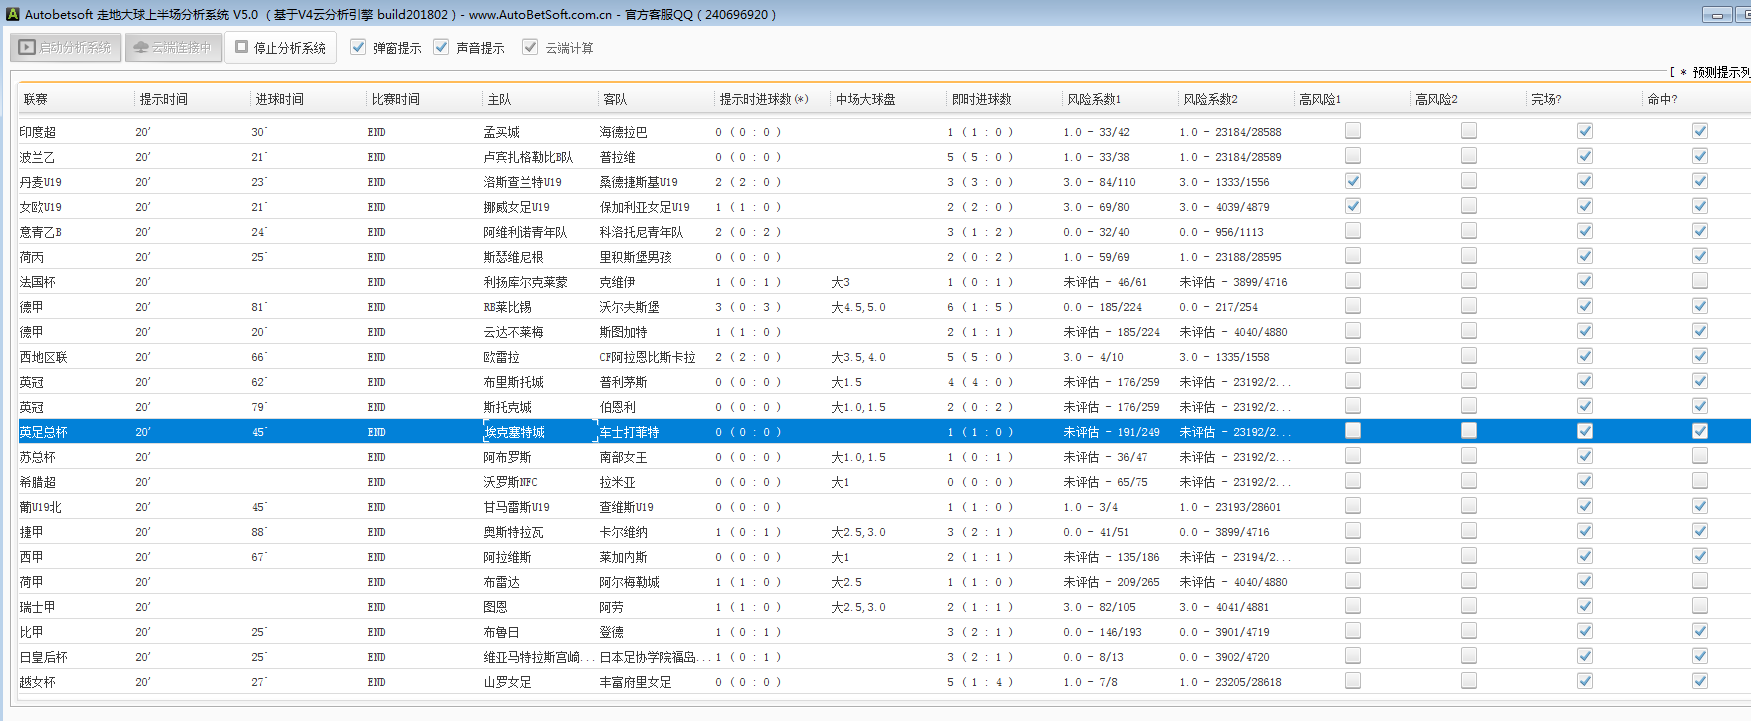Toggle the 弹窗提示 checkbox
This screenshot has height=721, width=1751.
(x=358, y=47)
